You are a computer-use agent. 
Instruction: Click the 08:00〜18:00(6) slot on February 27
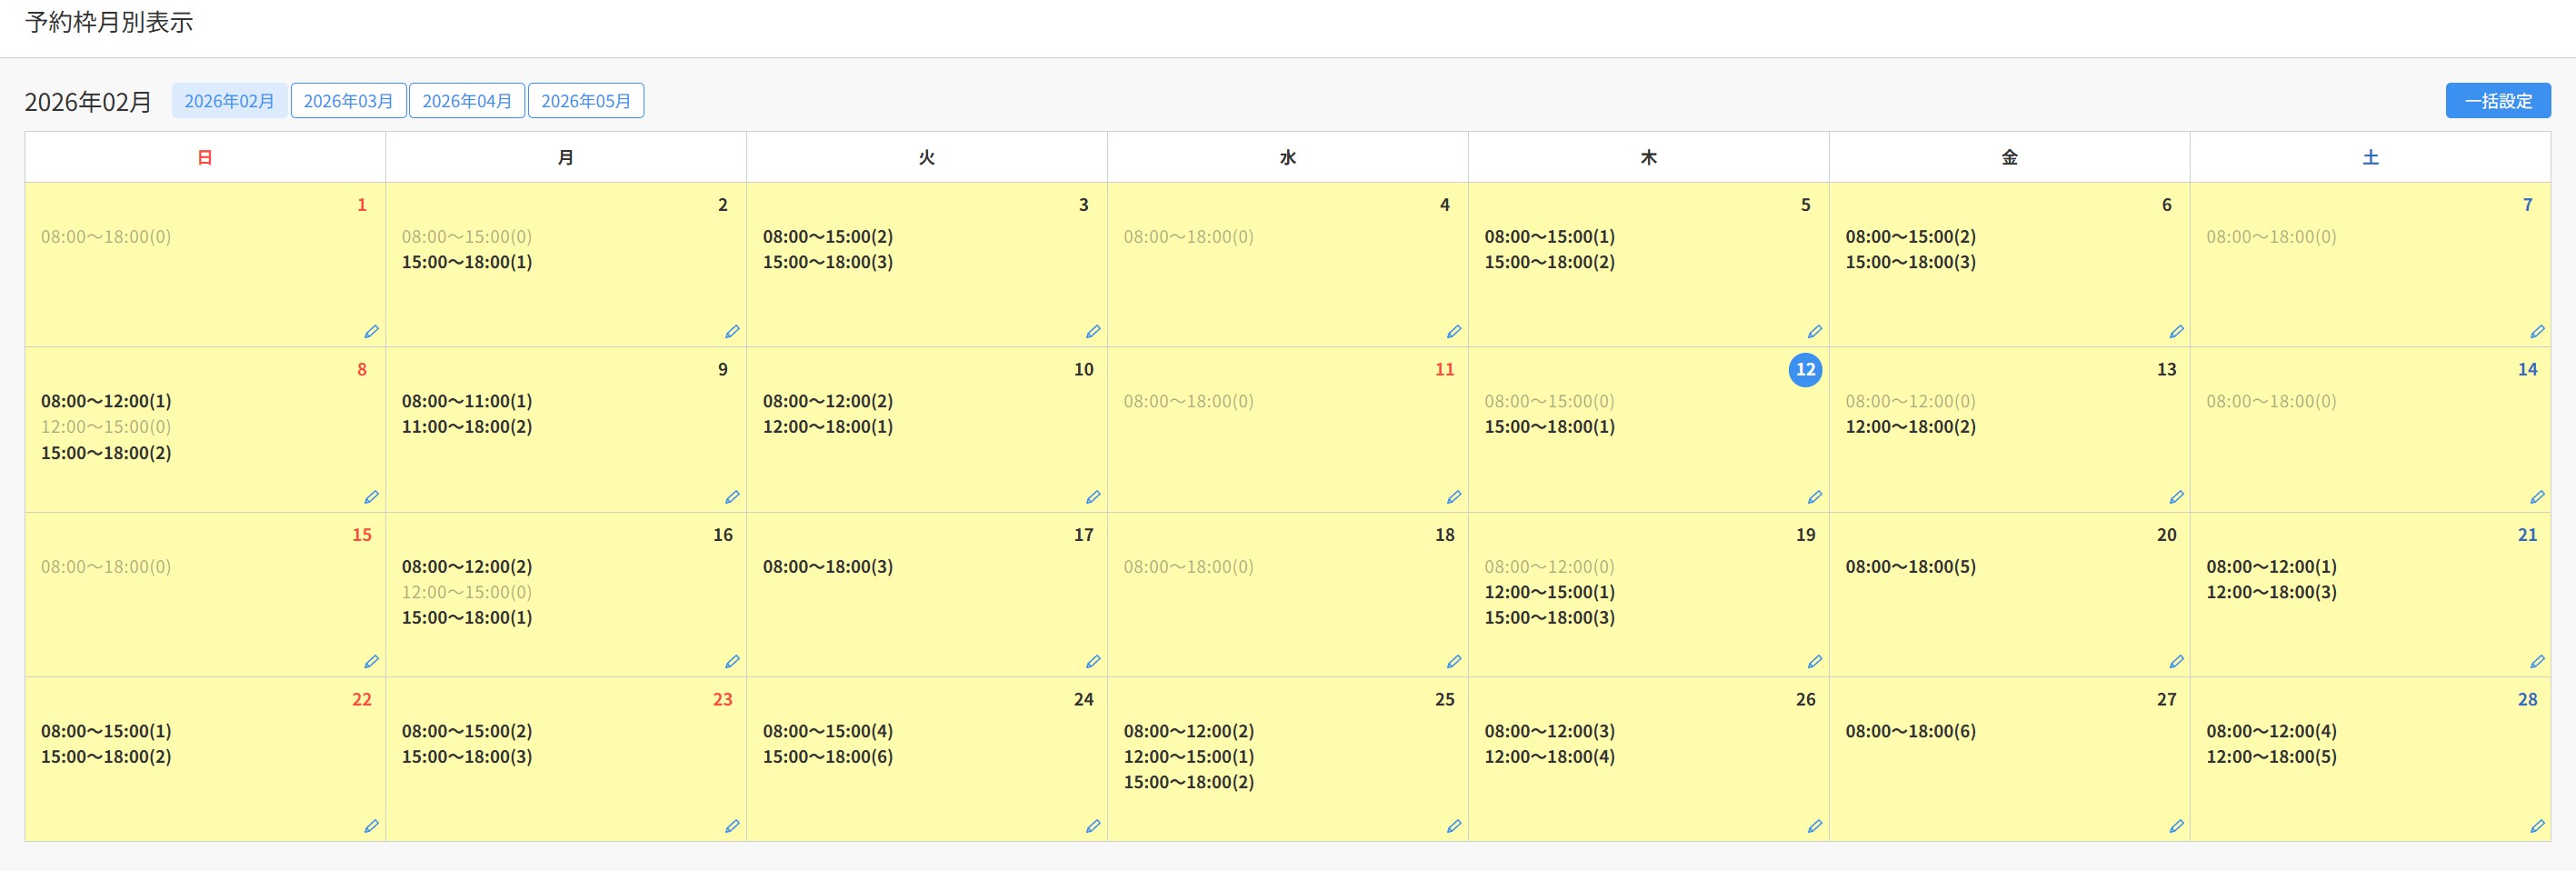1910,732
